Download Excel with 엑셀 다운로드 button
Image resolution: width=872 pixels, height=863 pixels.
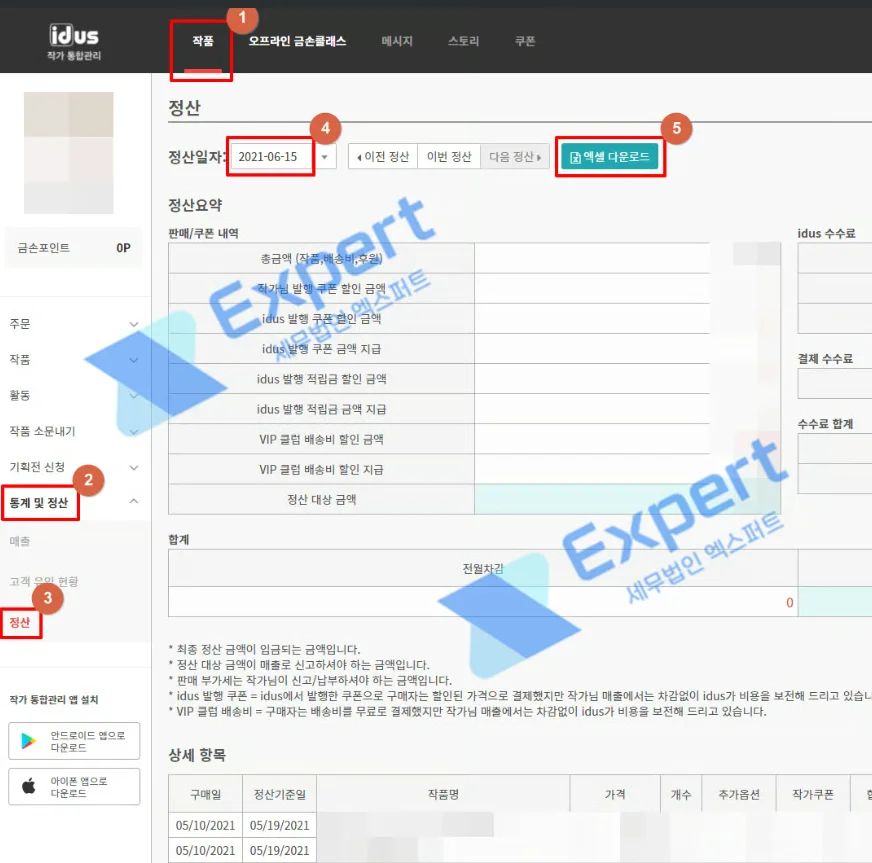(610, 157)
